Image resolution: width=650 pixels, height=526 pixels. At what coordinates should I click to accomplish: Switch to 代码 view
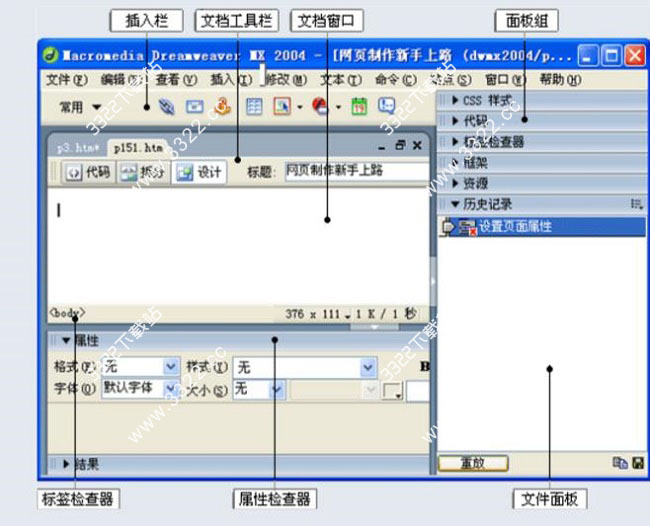tap(87, 172)
